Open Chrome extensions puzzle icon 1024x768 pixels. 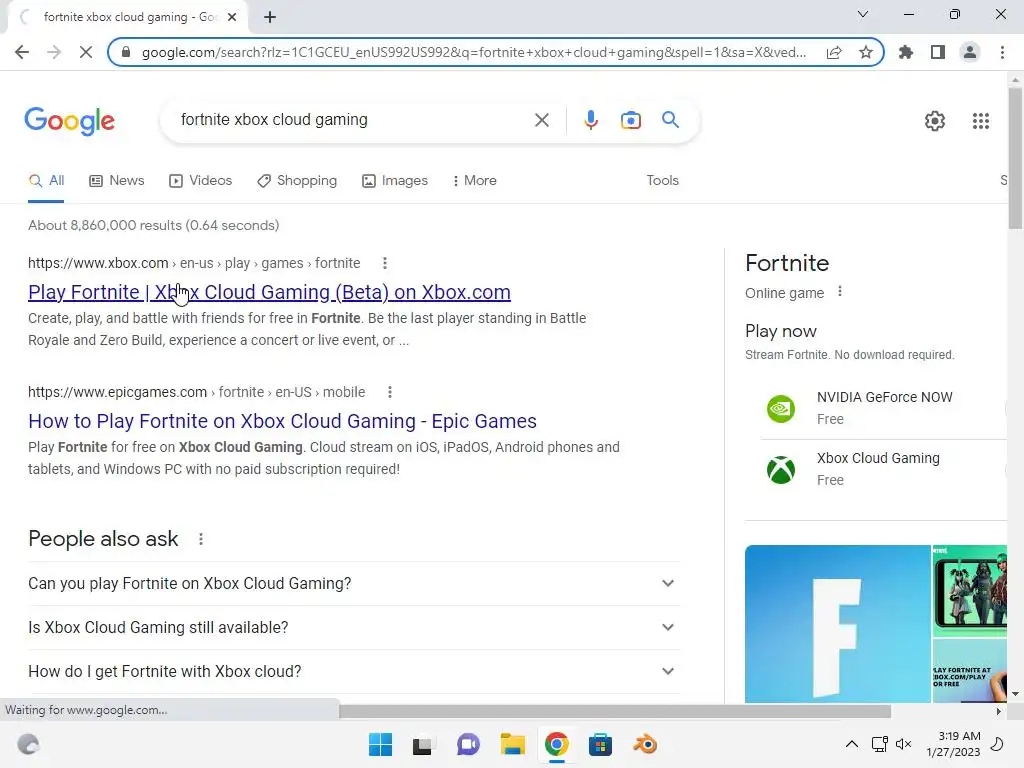point(906,52)
